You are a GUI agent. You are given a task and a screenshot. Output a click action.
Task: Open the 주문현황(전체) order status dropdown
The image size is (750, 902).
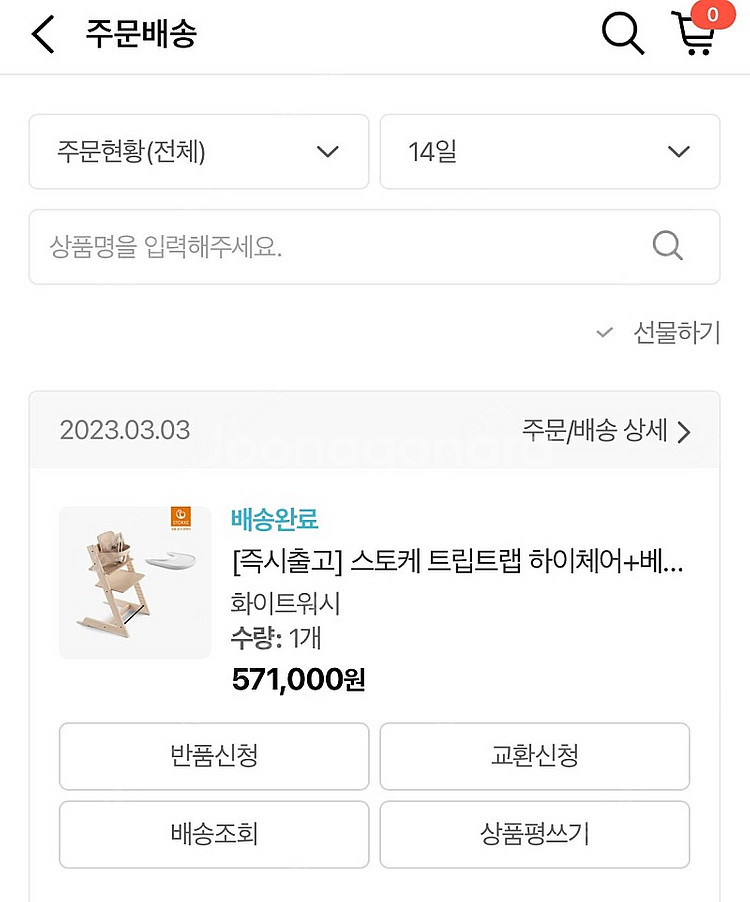[198, 152]
